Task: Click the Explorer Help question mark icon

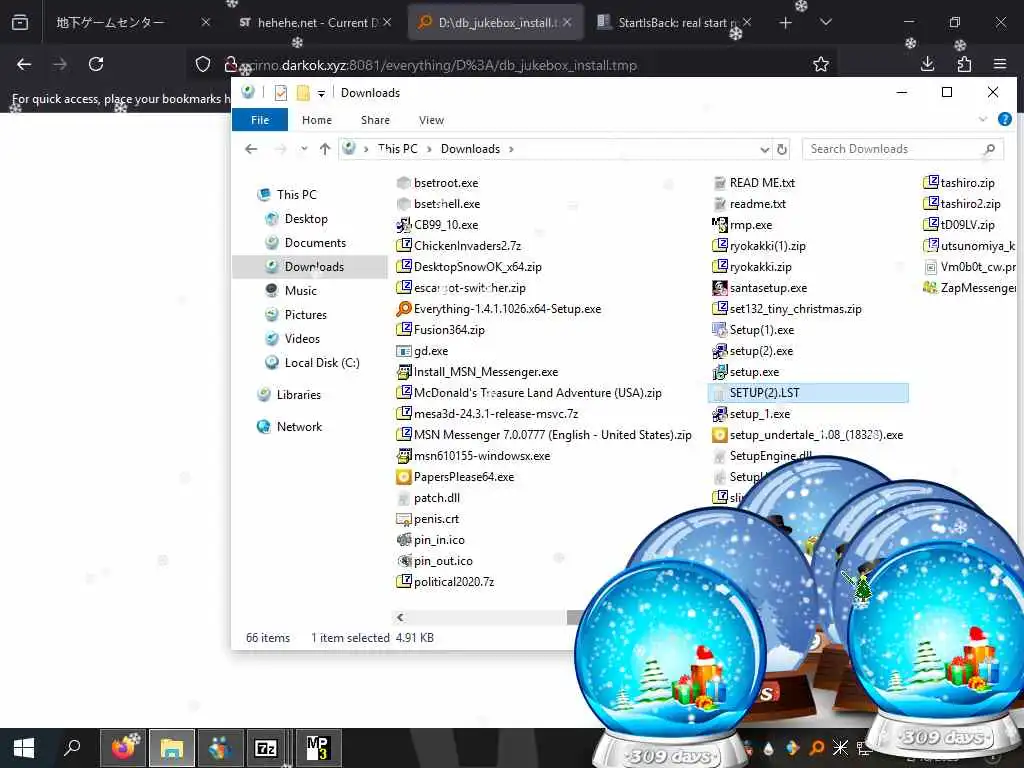Action: [x=1004, y=120]
